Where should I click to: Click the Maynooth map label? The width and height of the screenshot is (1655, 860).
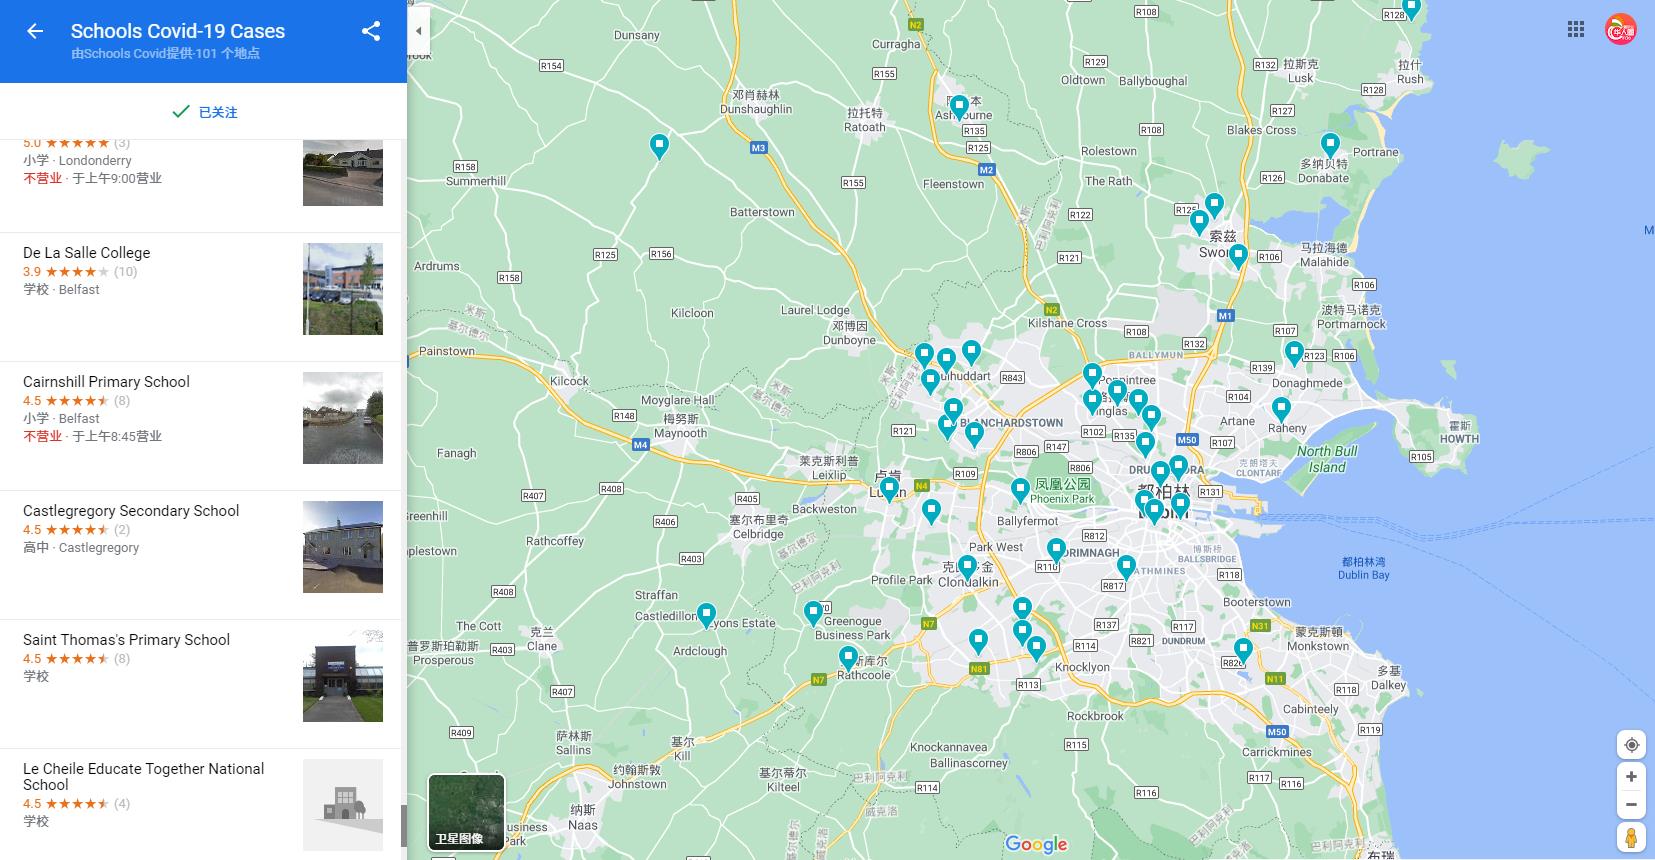click(x=680, y=426)
